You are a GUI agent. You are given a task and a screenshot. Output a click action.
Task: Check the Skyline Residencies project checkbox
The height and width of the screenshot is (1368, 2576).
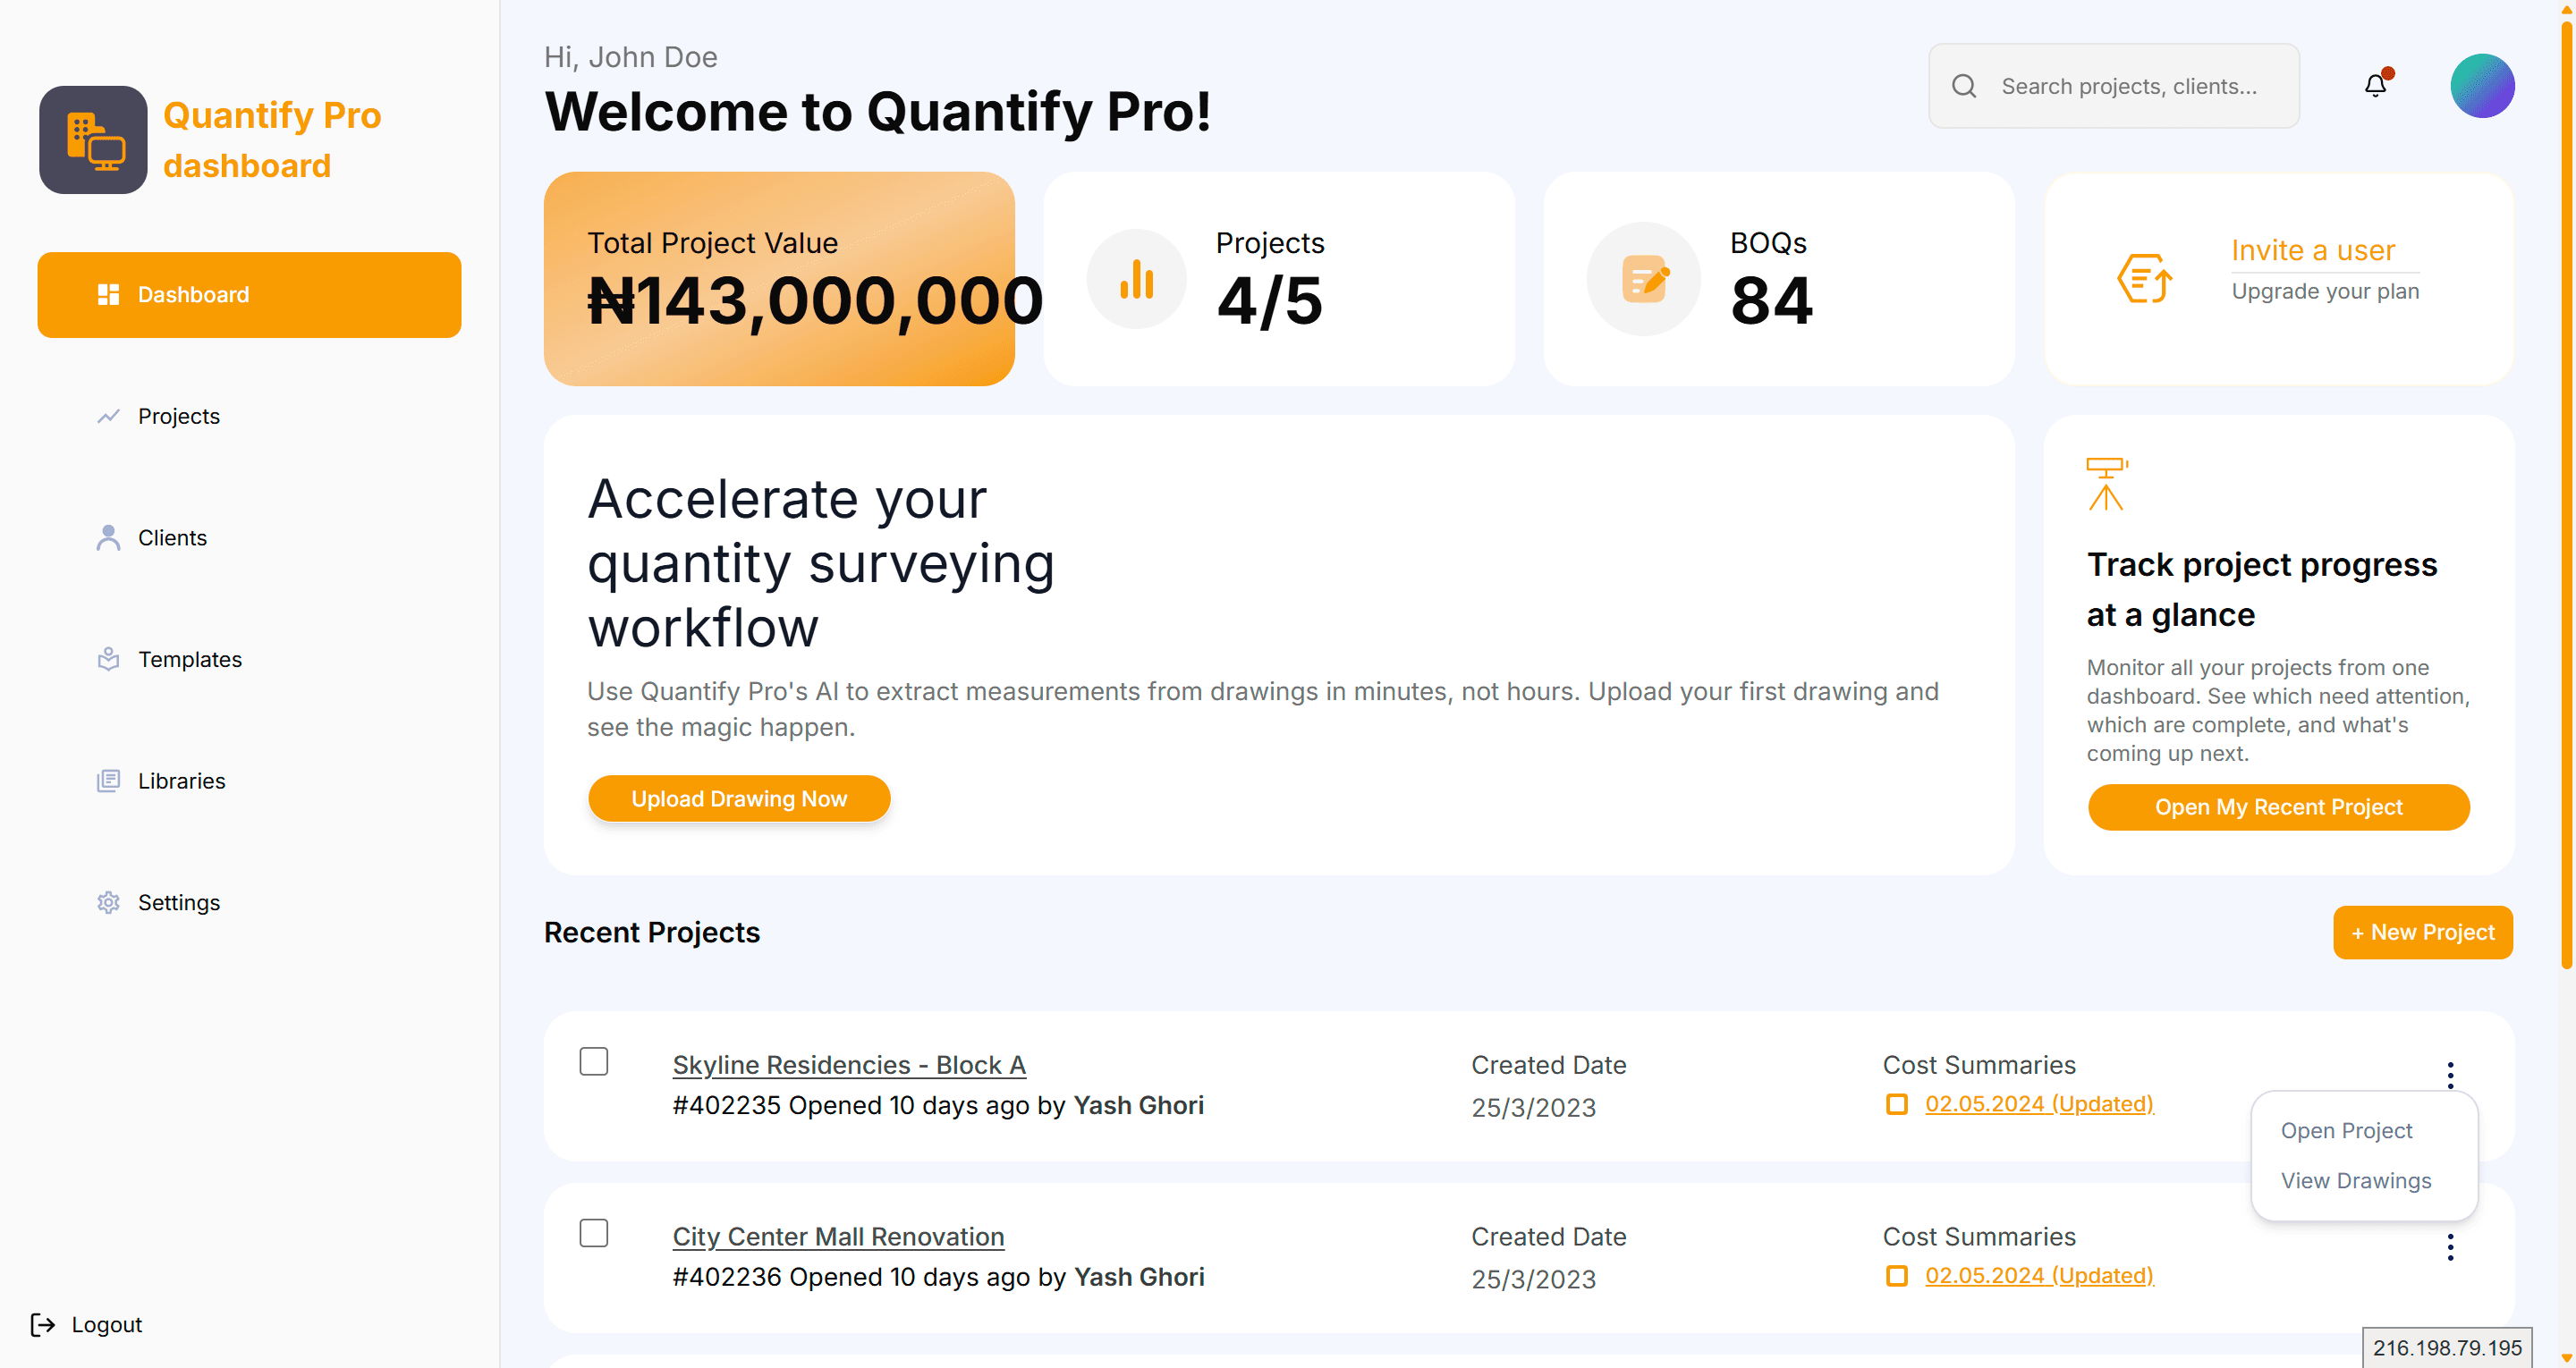pyautogui.click(x=594, y=1061)
